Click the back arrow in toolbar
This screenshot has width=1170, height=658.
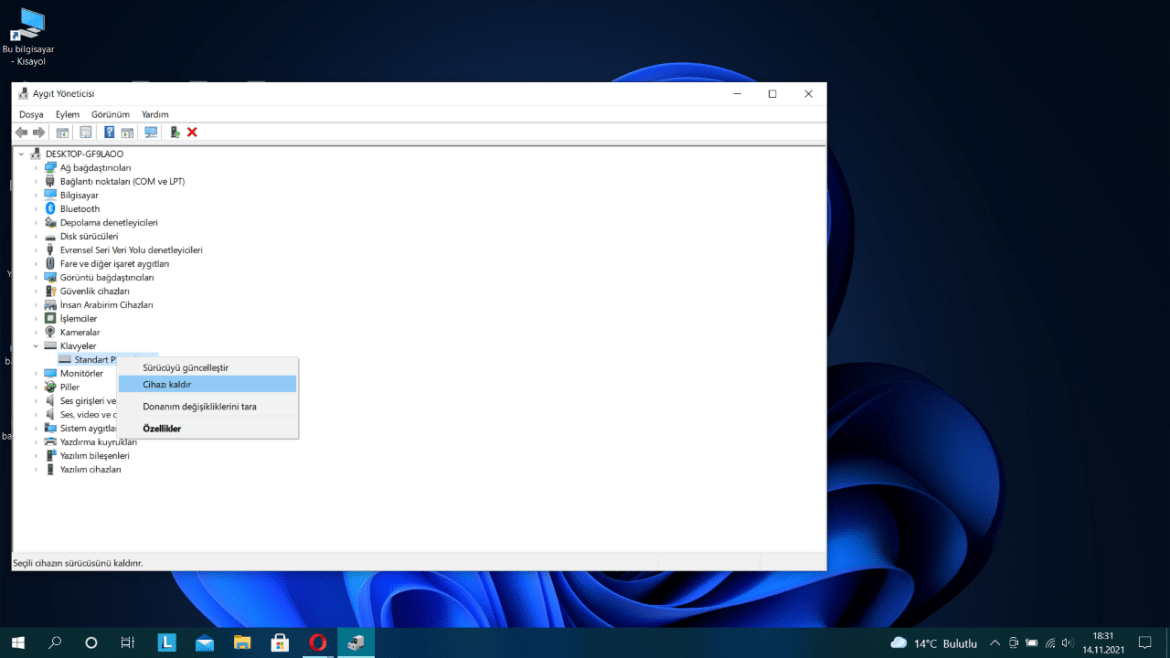point(21,132)
